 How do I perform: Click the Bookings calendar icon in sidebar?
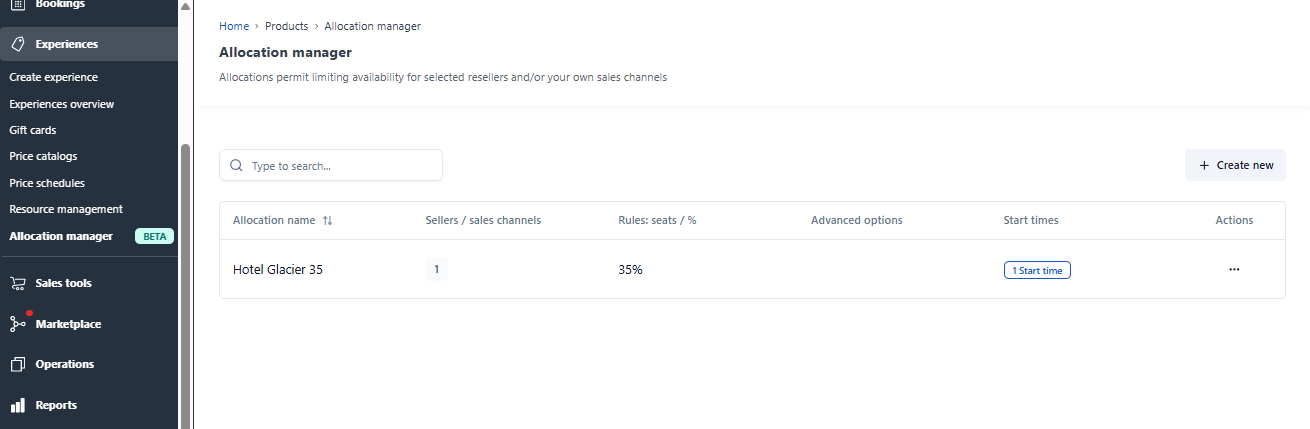tap(17, 5)
